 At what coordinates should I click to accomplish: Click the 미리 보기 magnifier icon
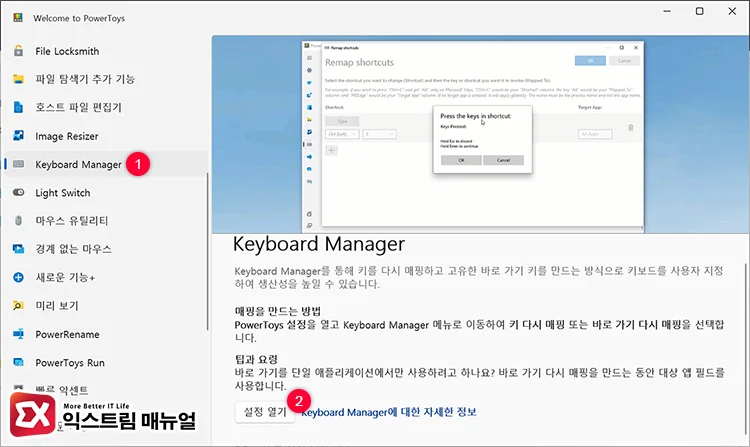coord(18,305)
